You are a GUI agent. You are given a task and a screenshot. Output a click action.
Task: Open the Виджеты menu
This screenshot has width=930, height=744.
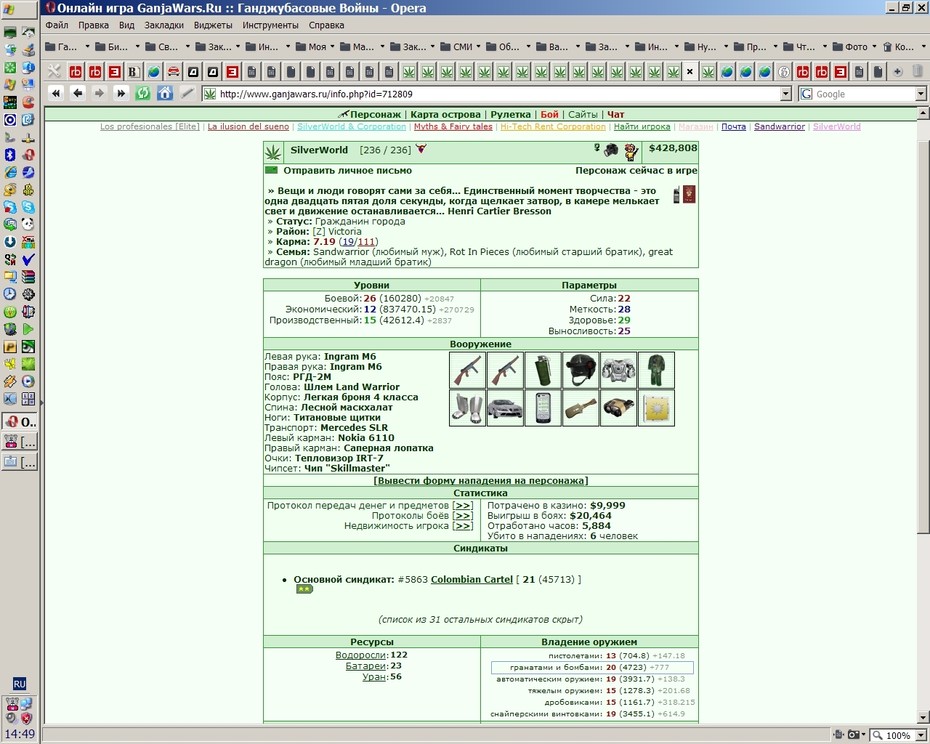(213, 25)
